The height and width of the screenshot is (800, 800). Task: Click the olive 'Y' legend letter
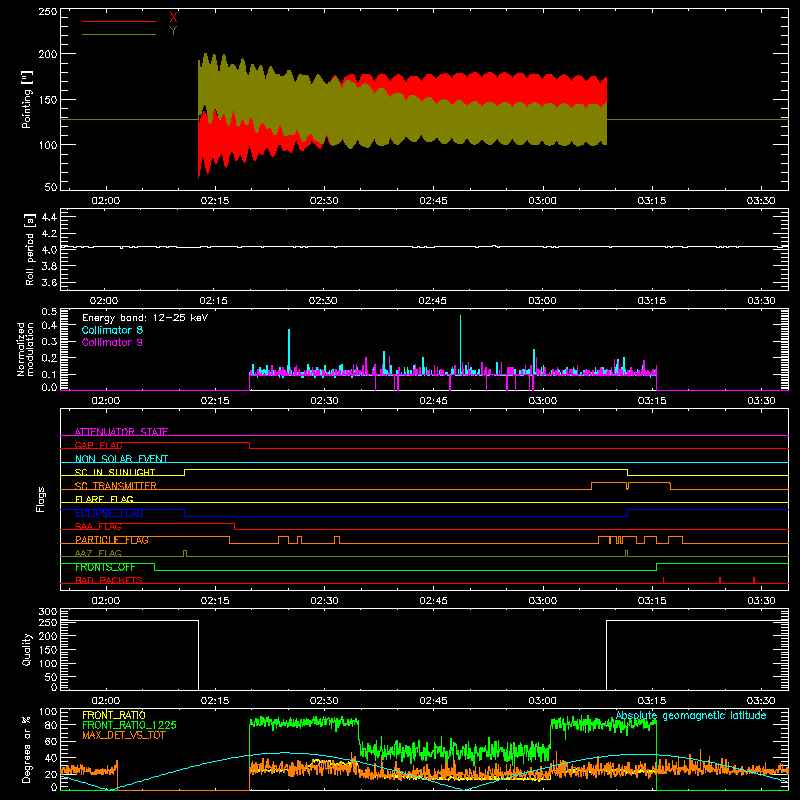coord(173,31)
